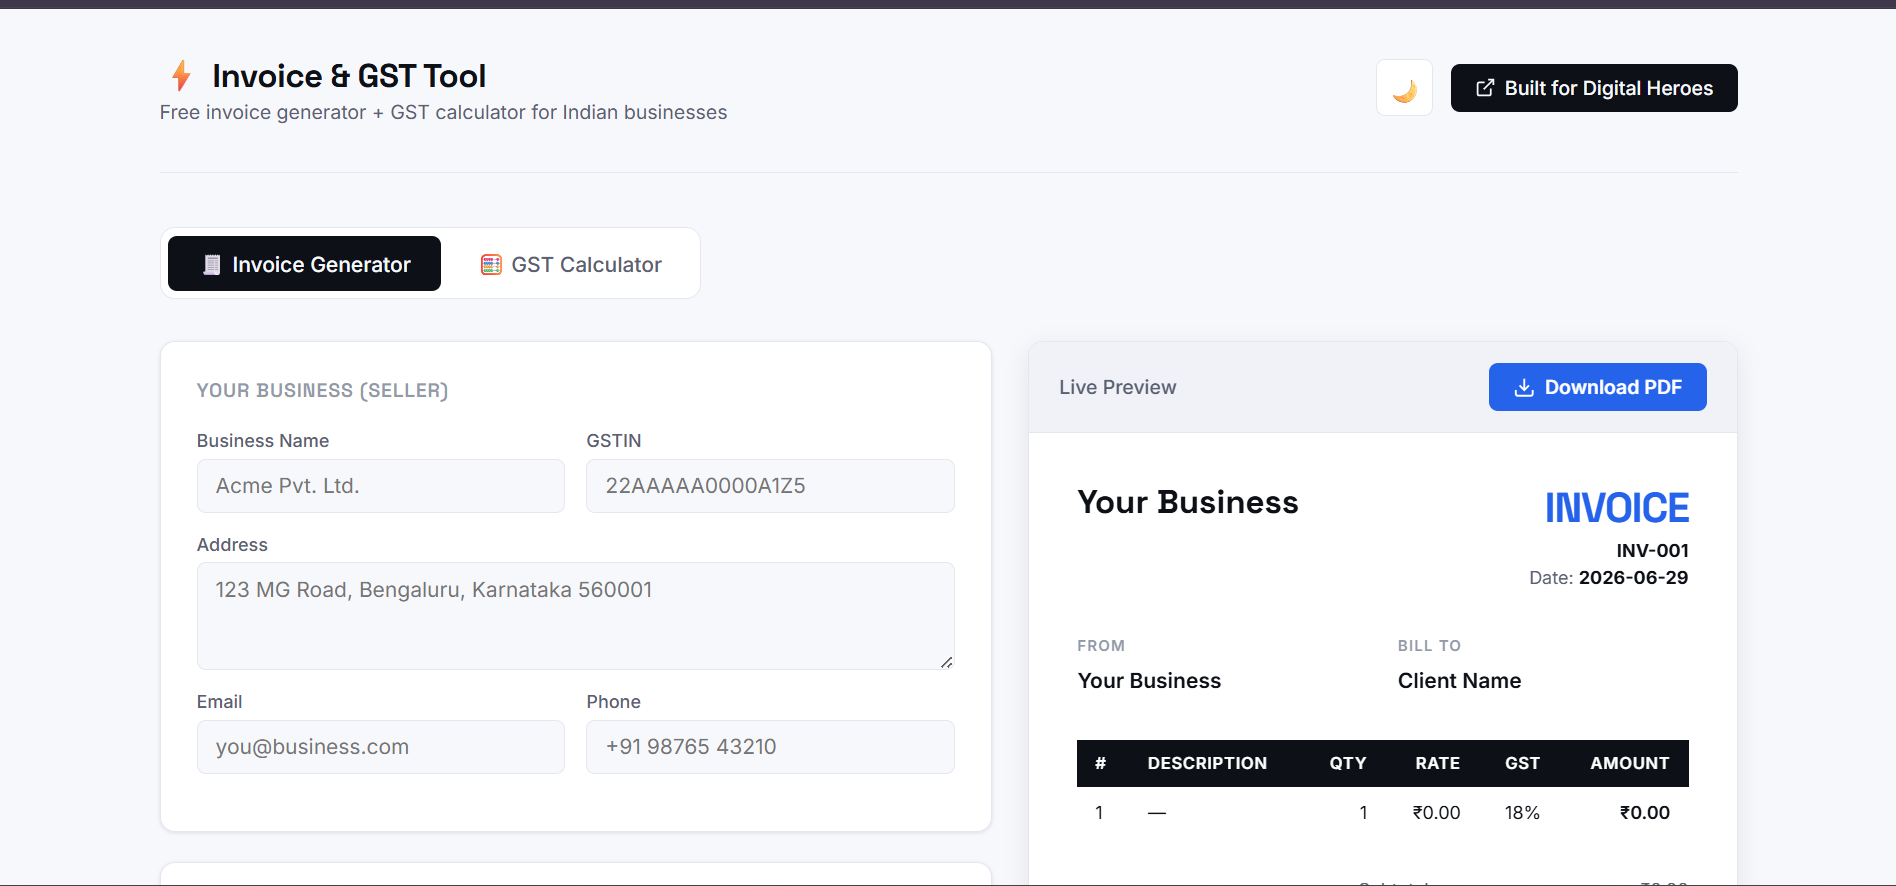Screen dimensions: 1896x886
Task: Click the 18% GST cell in preview row
Action: click(x=1522, y=813)
